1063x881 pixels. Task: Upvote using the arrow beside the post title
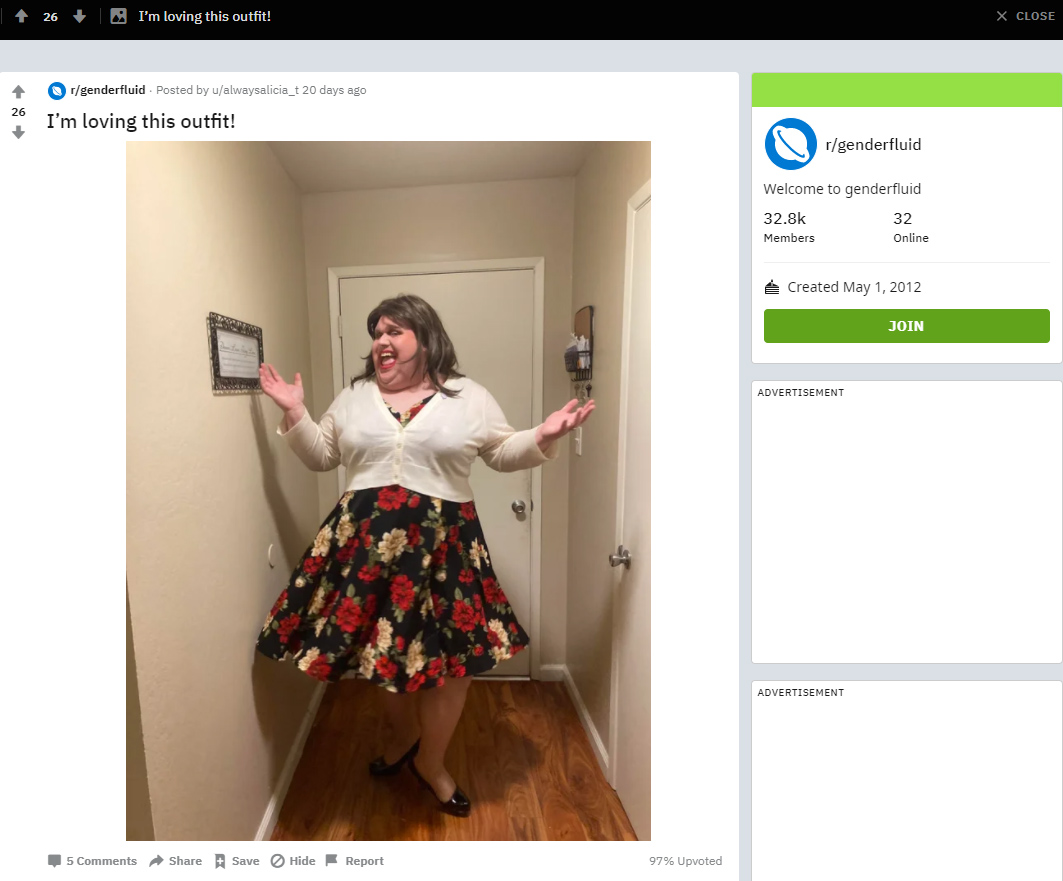[18, 91]
